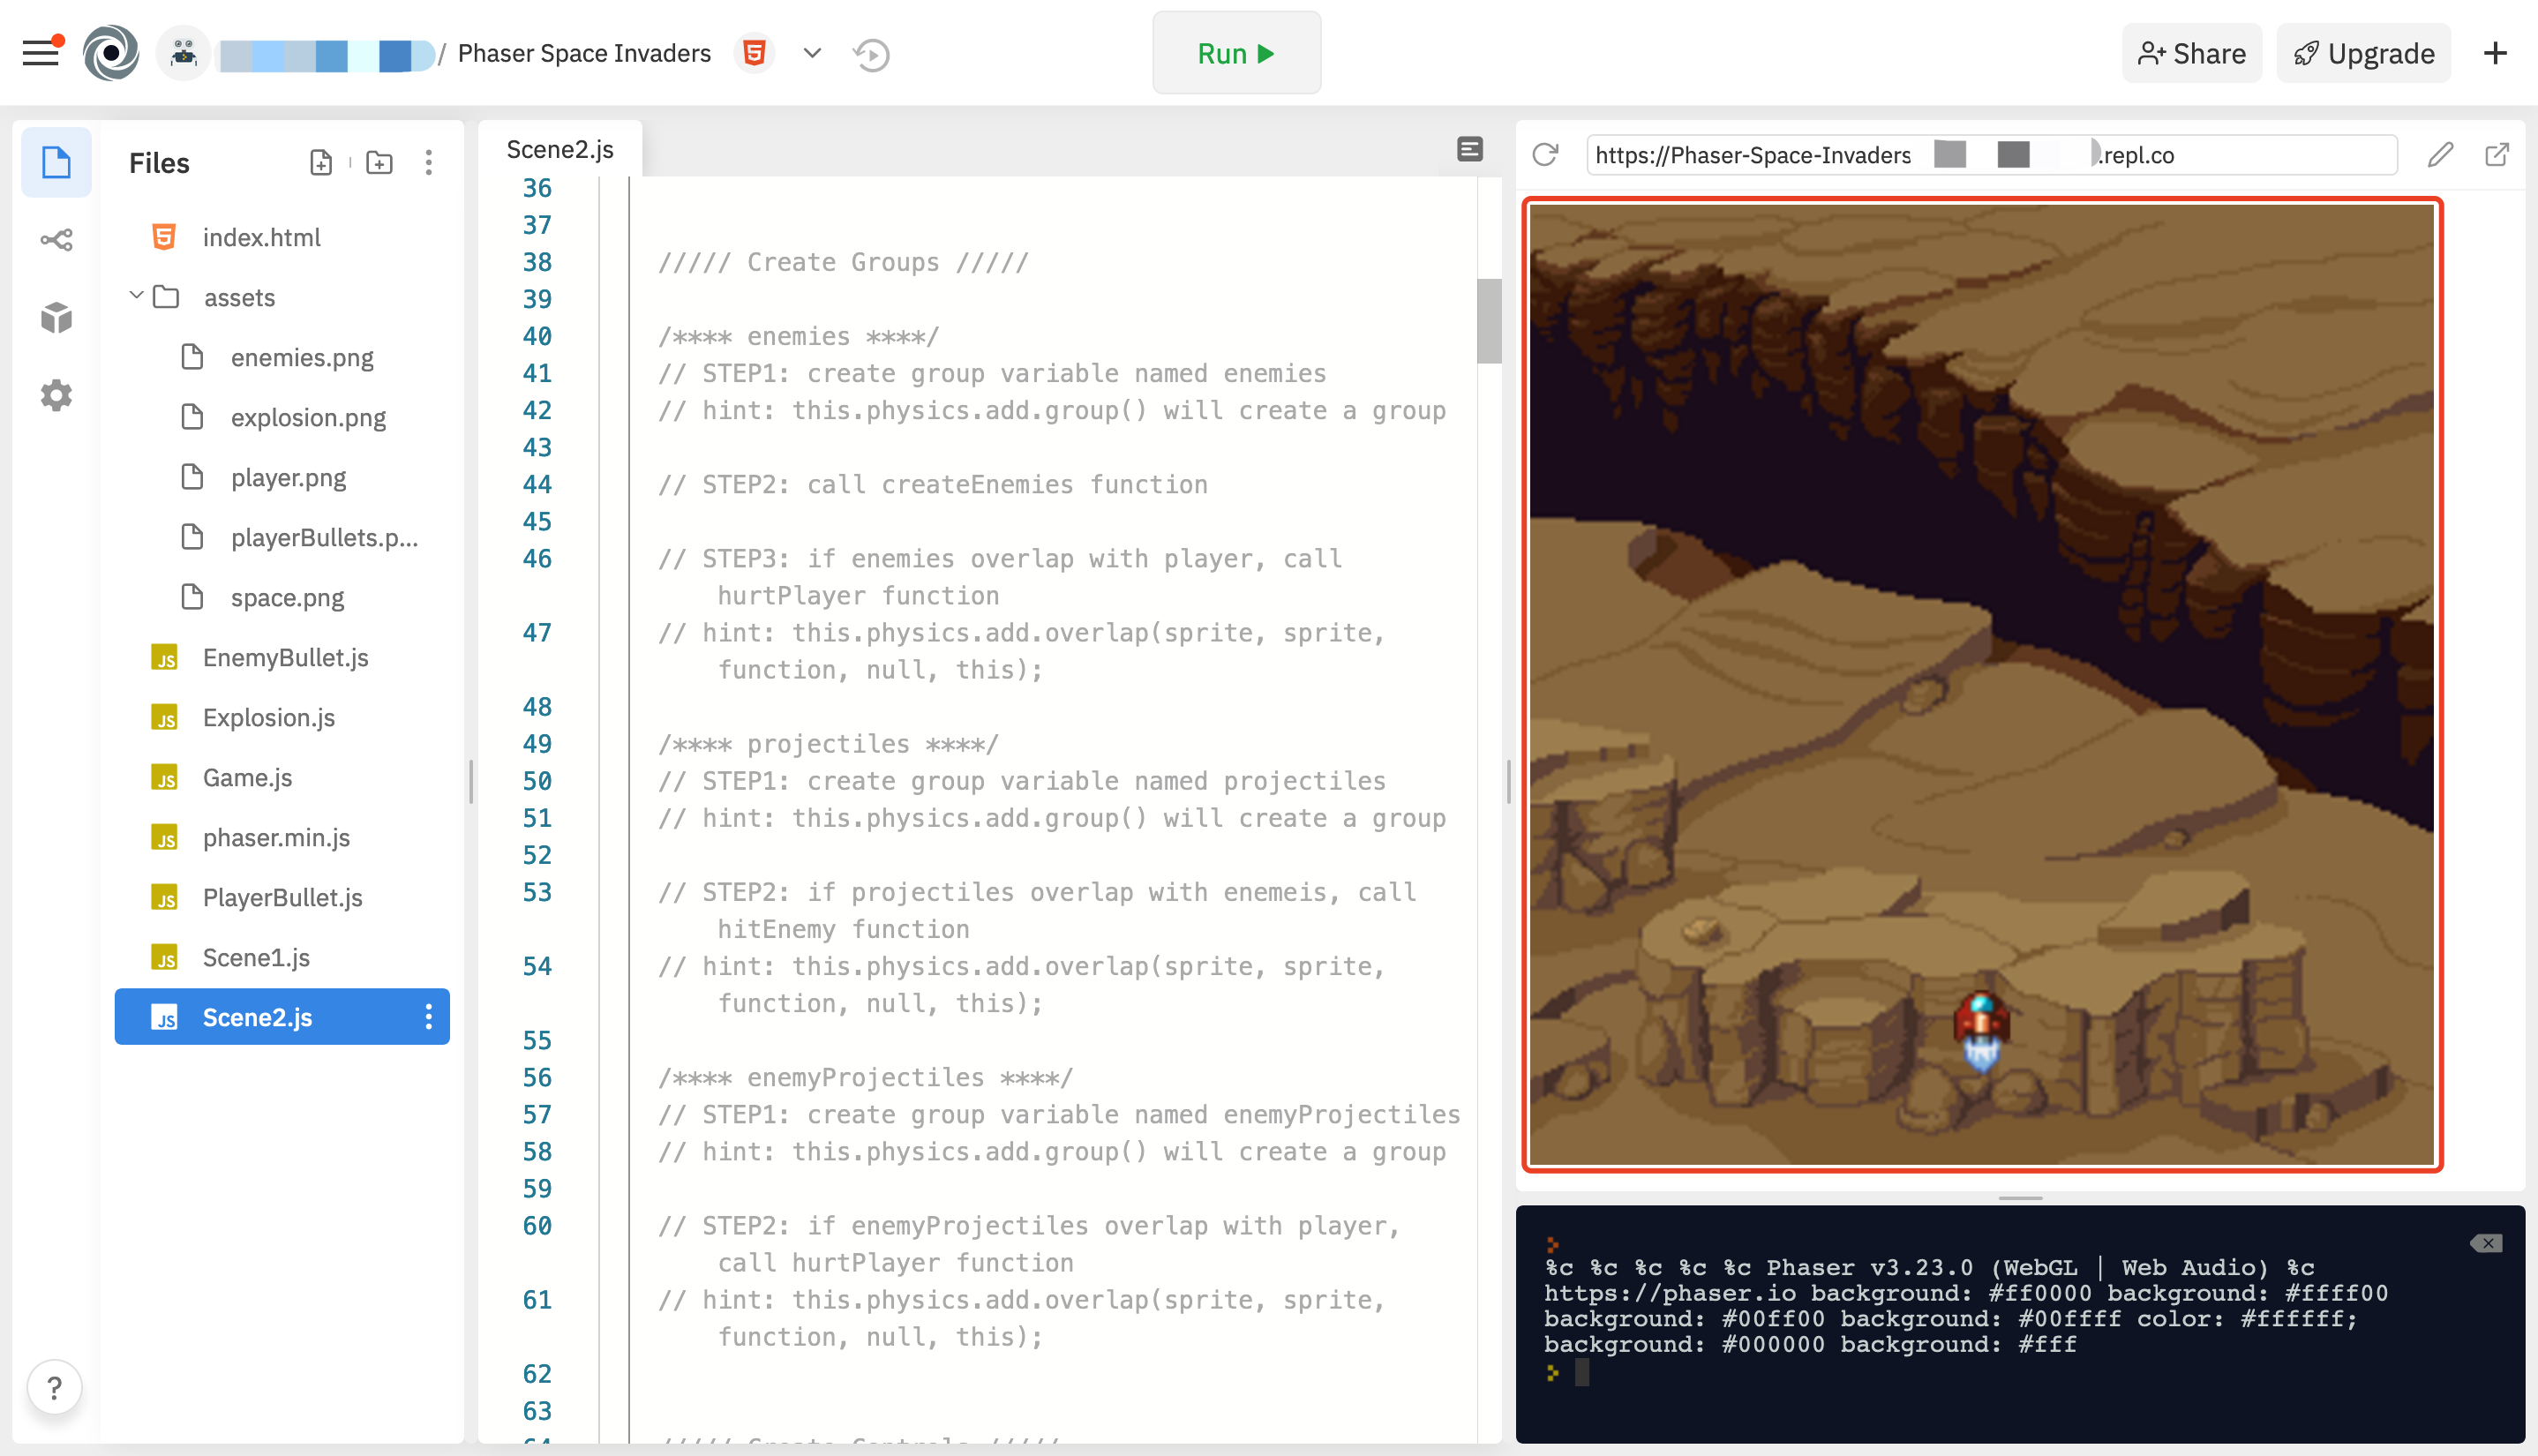Viewport: 2538px width, 1456px height.
Task: Select the Scene2.js editor tab
Action: 560,150
